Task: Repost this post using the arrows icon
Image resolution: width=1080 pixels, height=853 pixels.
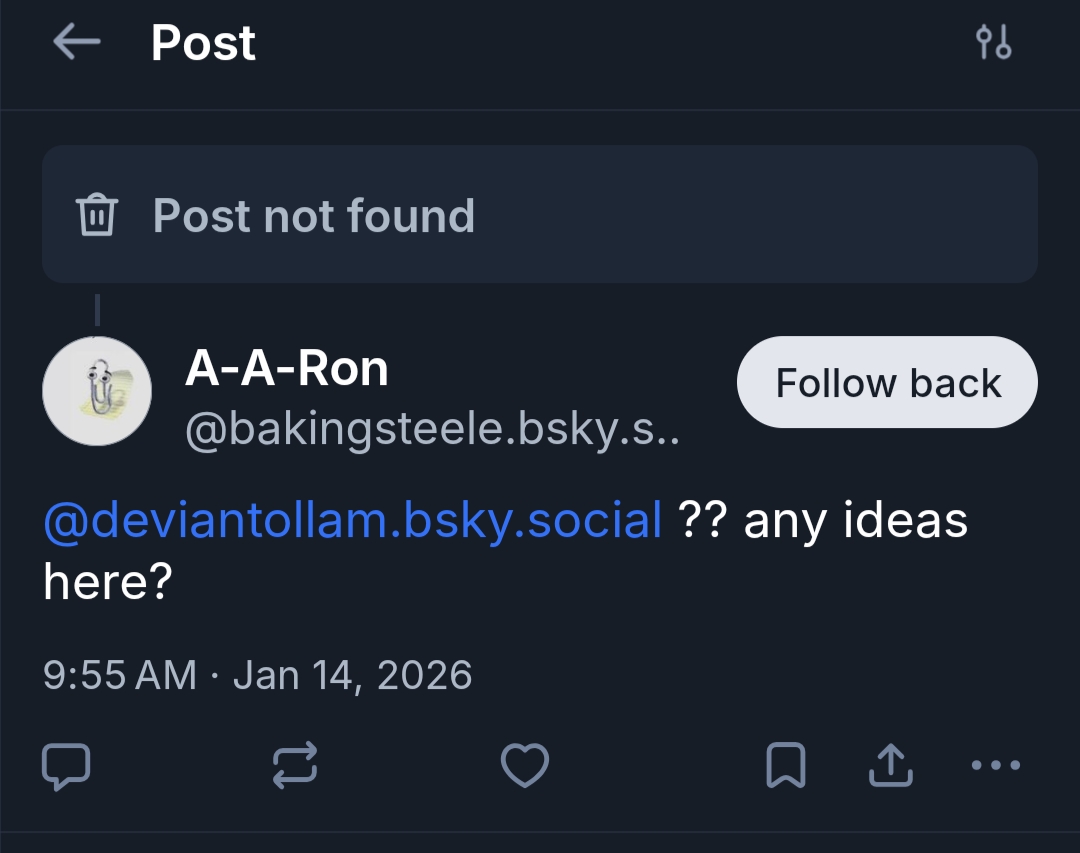Action: tap(295, 766)
